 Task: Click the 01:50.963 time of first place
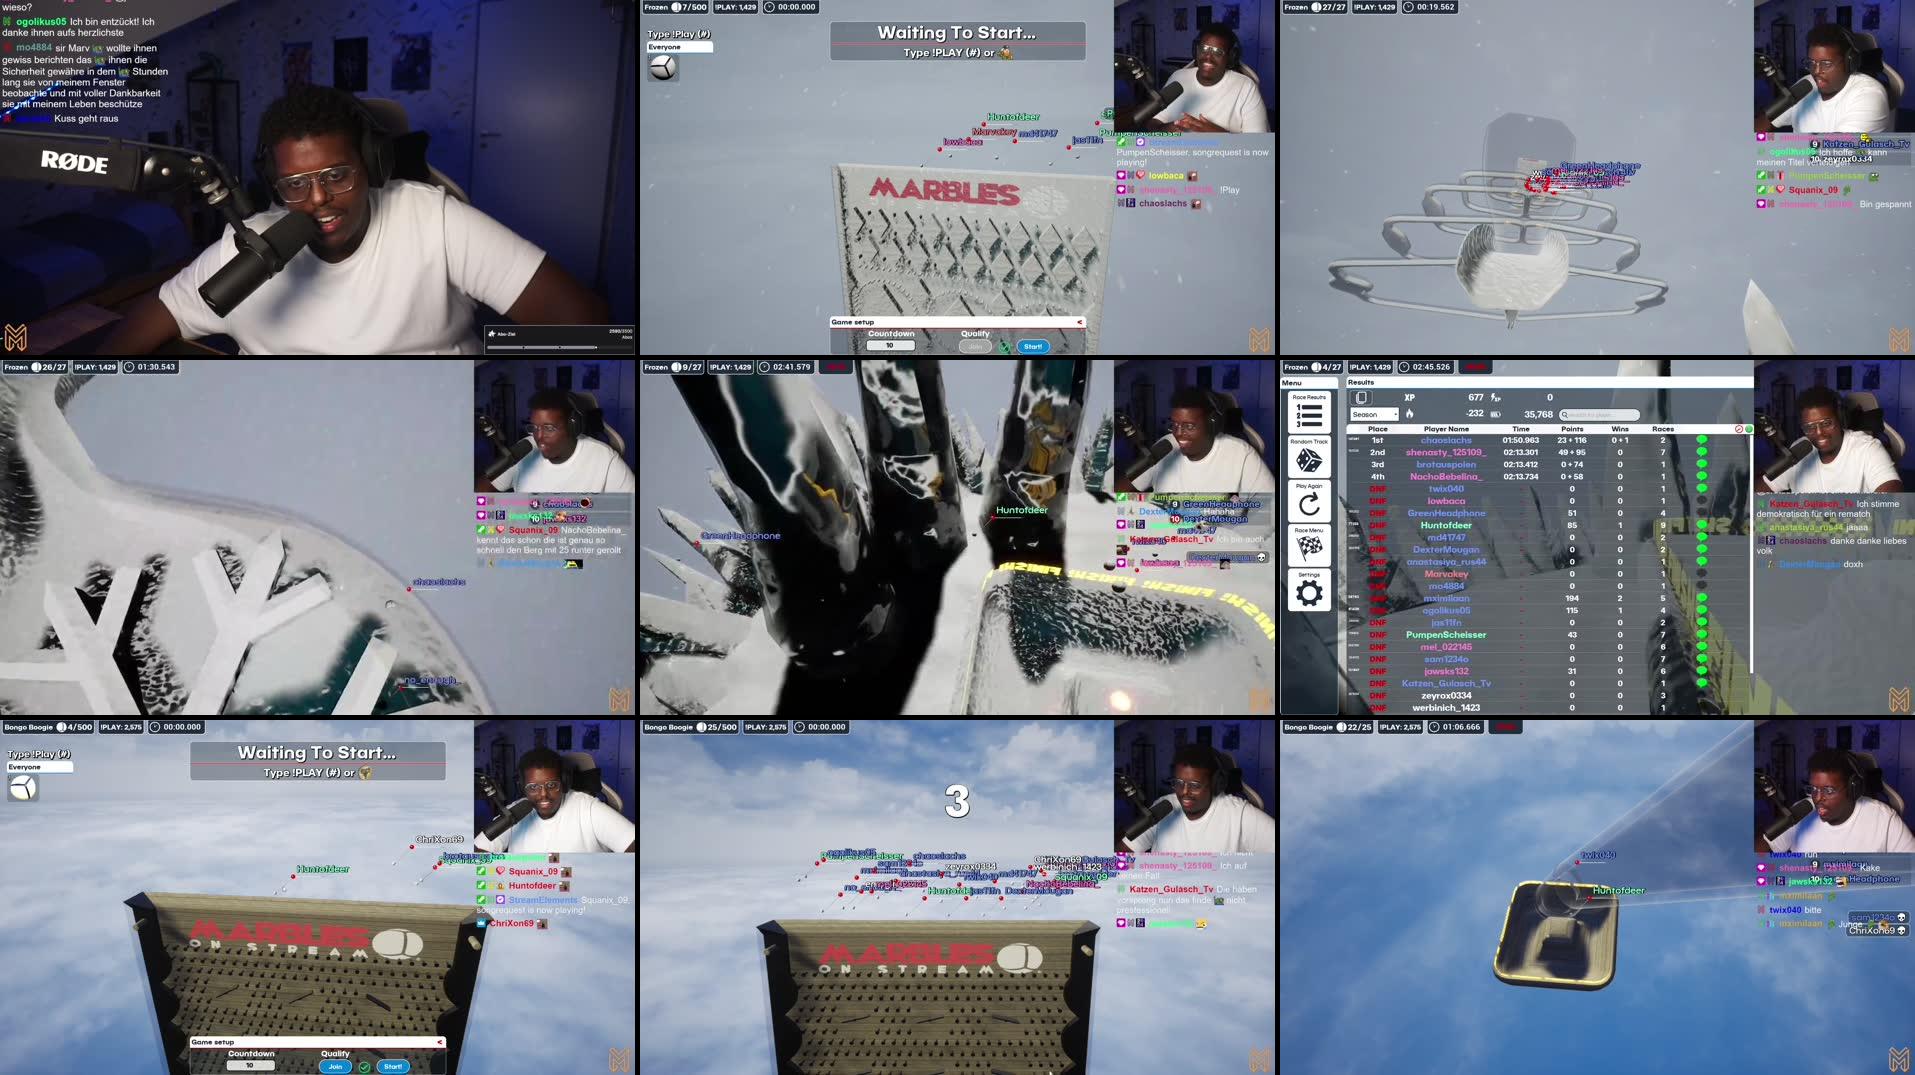[x=1521, y=440]
